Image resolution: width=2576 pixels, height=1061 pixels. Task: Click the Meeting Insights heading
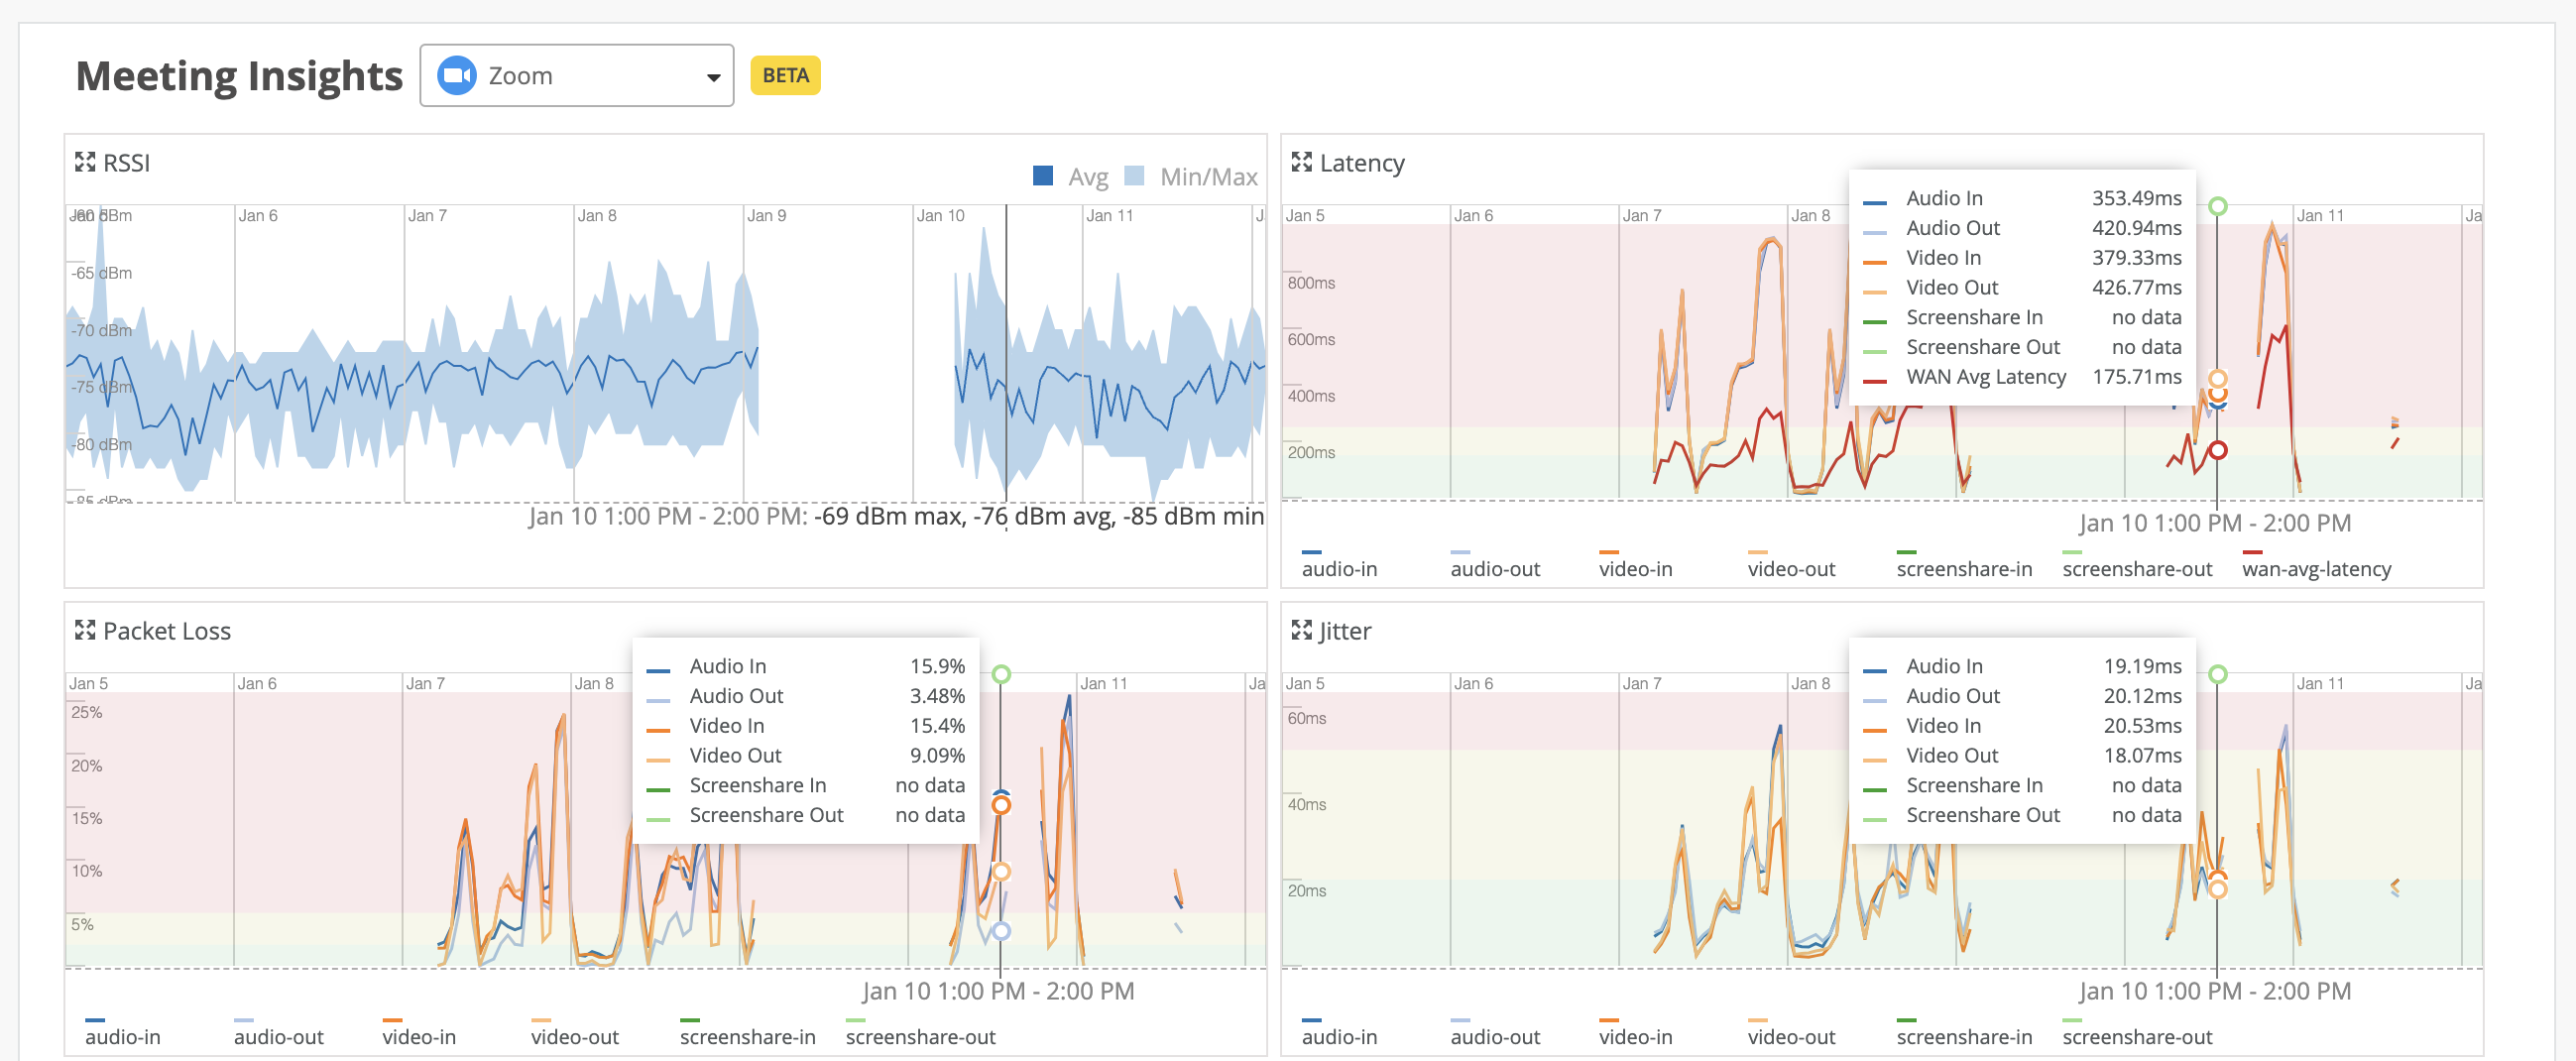click(239, 76)
